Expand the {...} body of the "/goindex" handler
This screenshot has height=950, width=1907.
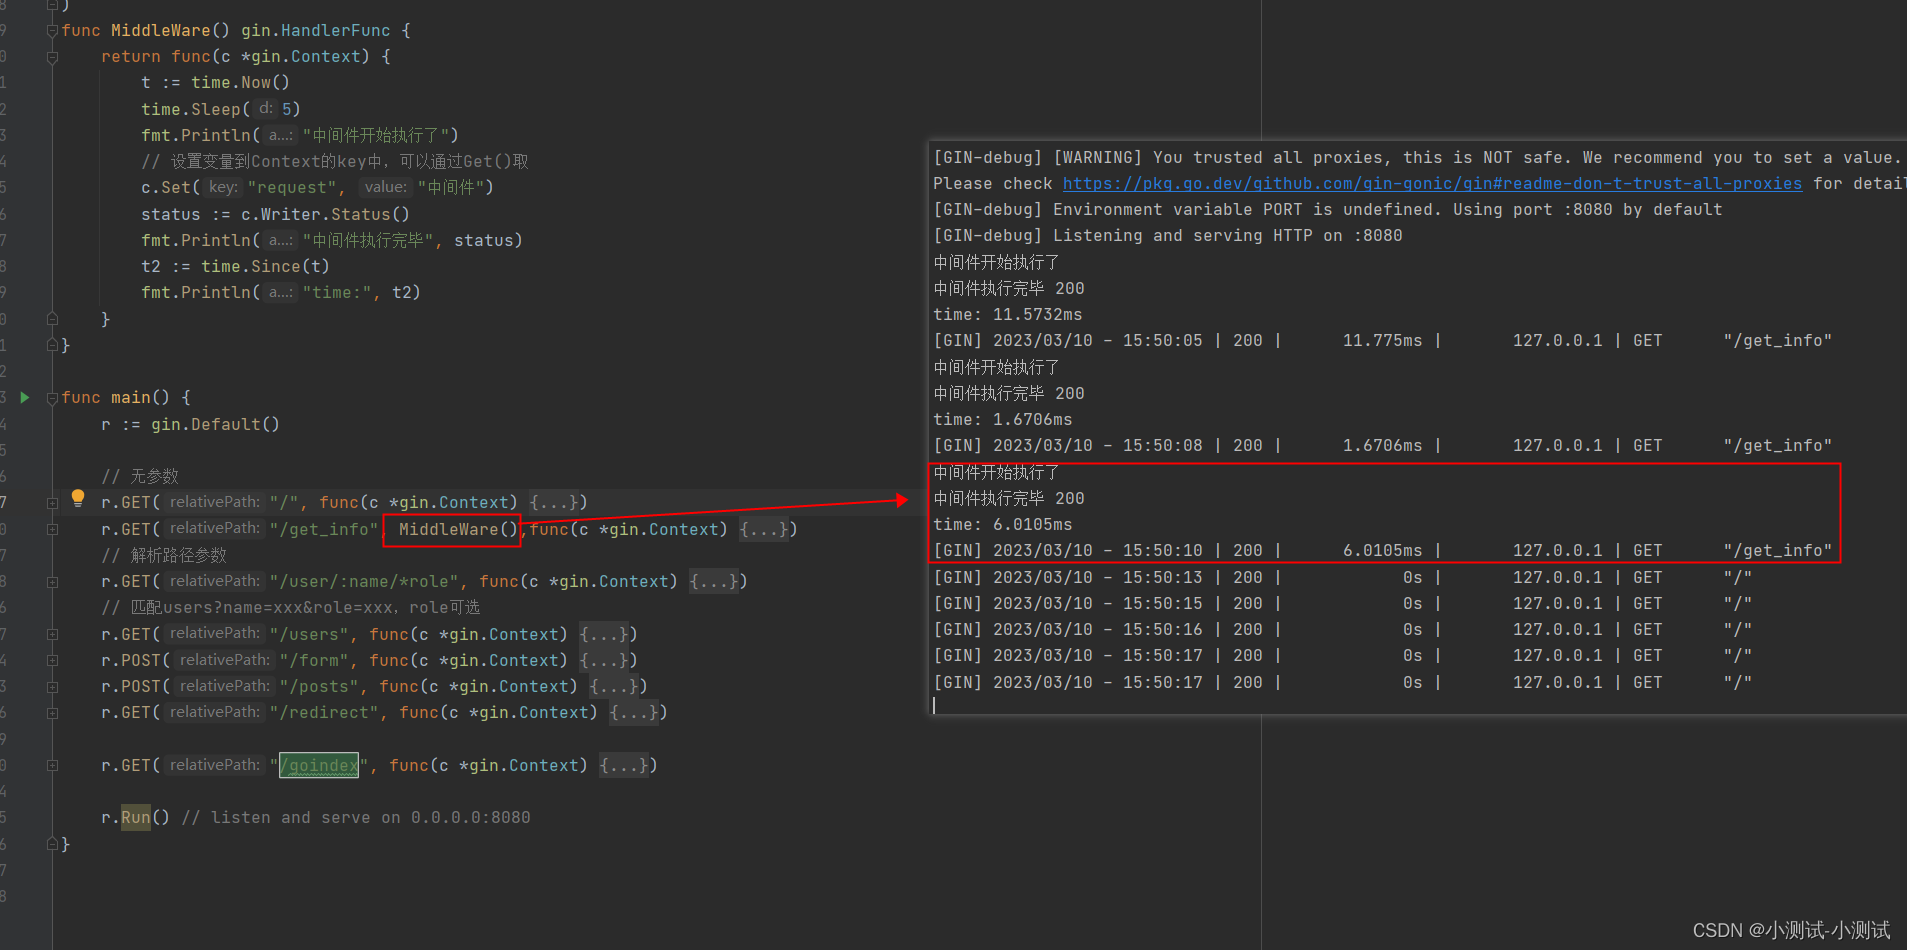(x=624, y=765)
